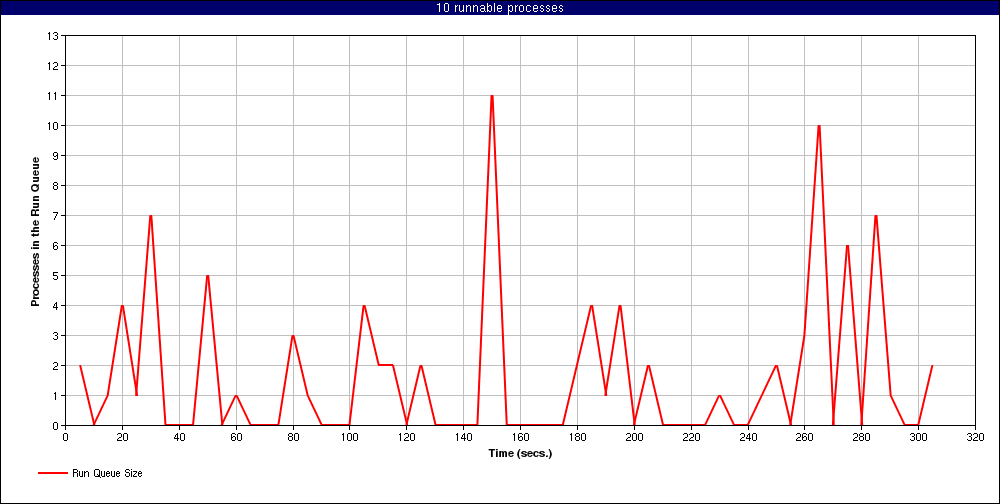Click the x-axis tick label '120'
Screen dimensions: 1000x504
point(406,438)
